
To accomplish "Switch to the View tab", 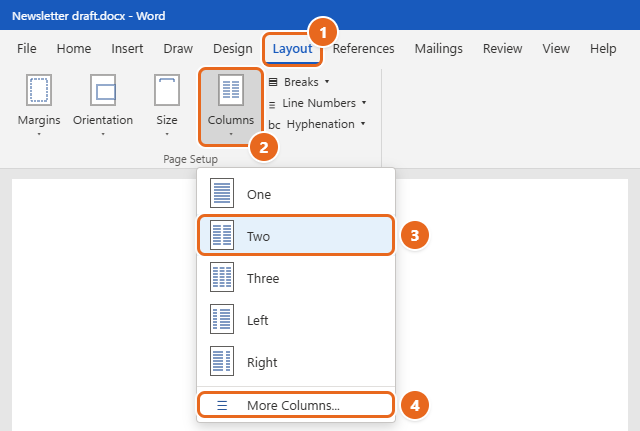I will click(x=556, y=49).
